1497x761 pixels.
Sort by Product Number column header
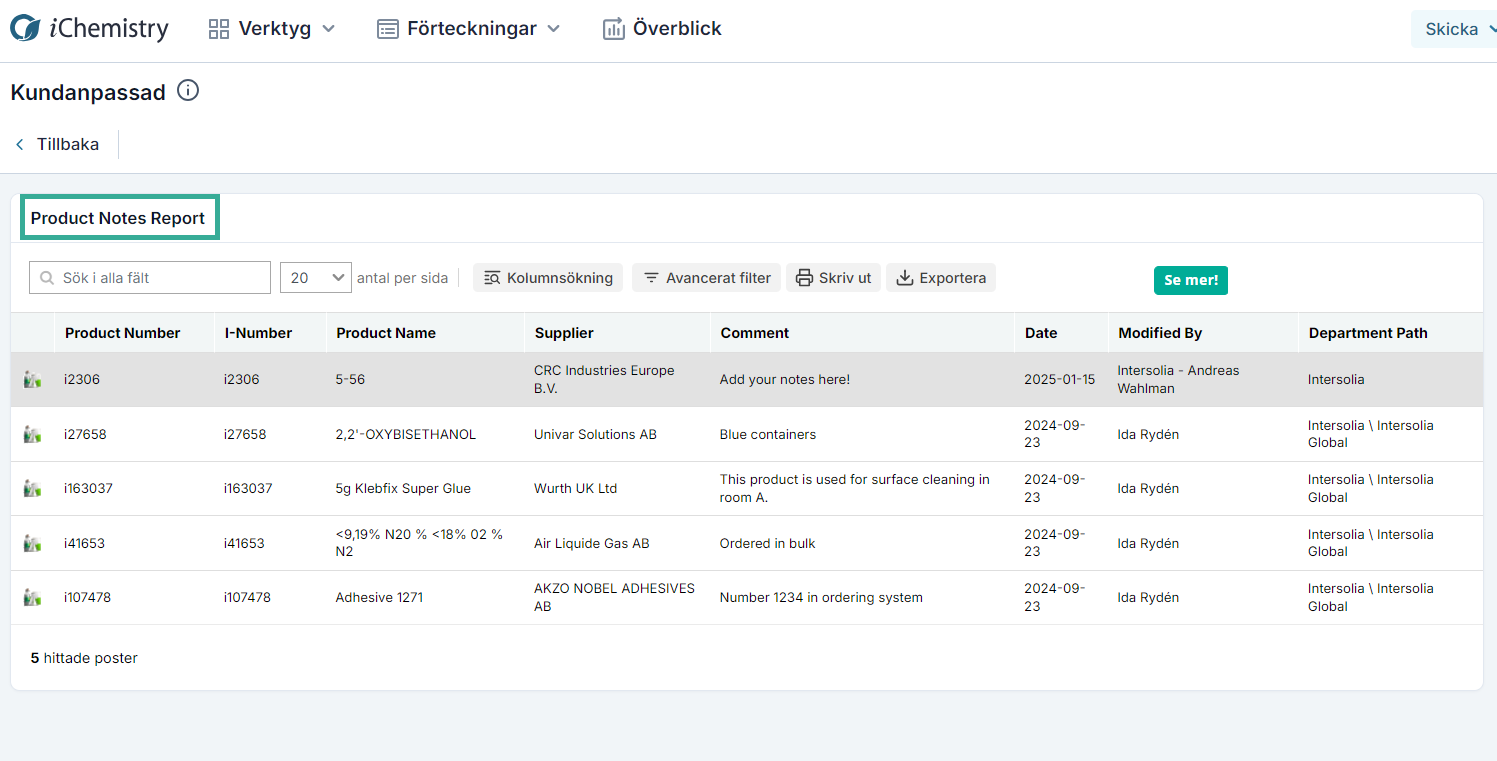tap(123, 333)
